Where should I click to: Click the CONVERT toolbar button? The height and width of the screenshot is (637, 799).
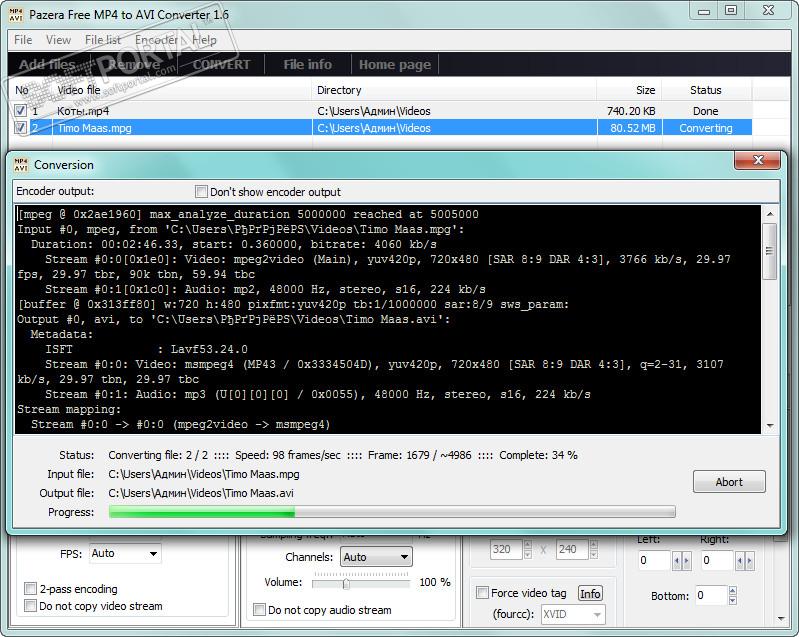[221, 64]
